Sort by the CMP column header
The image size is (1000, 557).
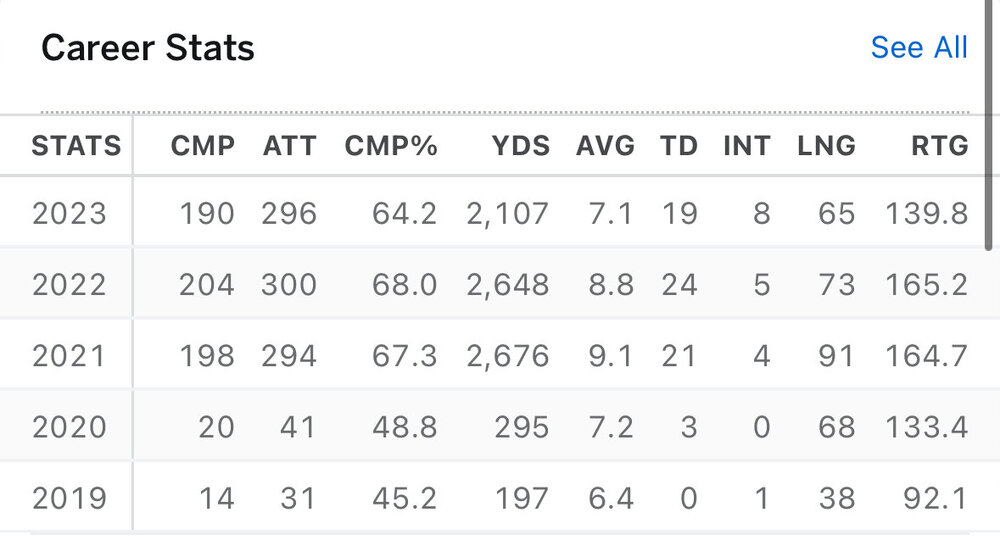pos(203,146)
